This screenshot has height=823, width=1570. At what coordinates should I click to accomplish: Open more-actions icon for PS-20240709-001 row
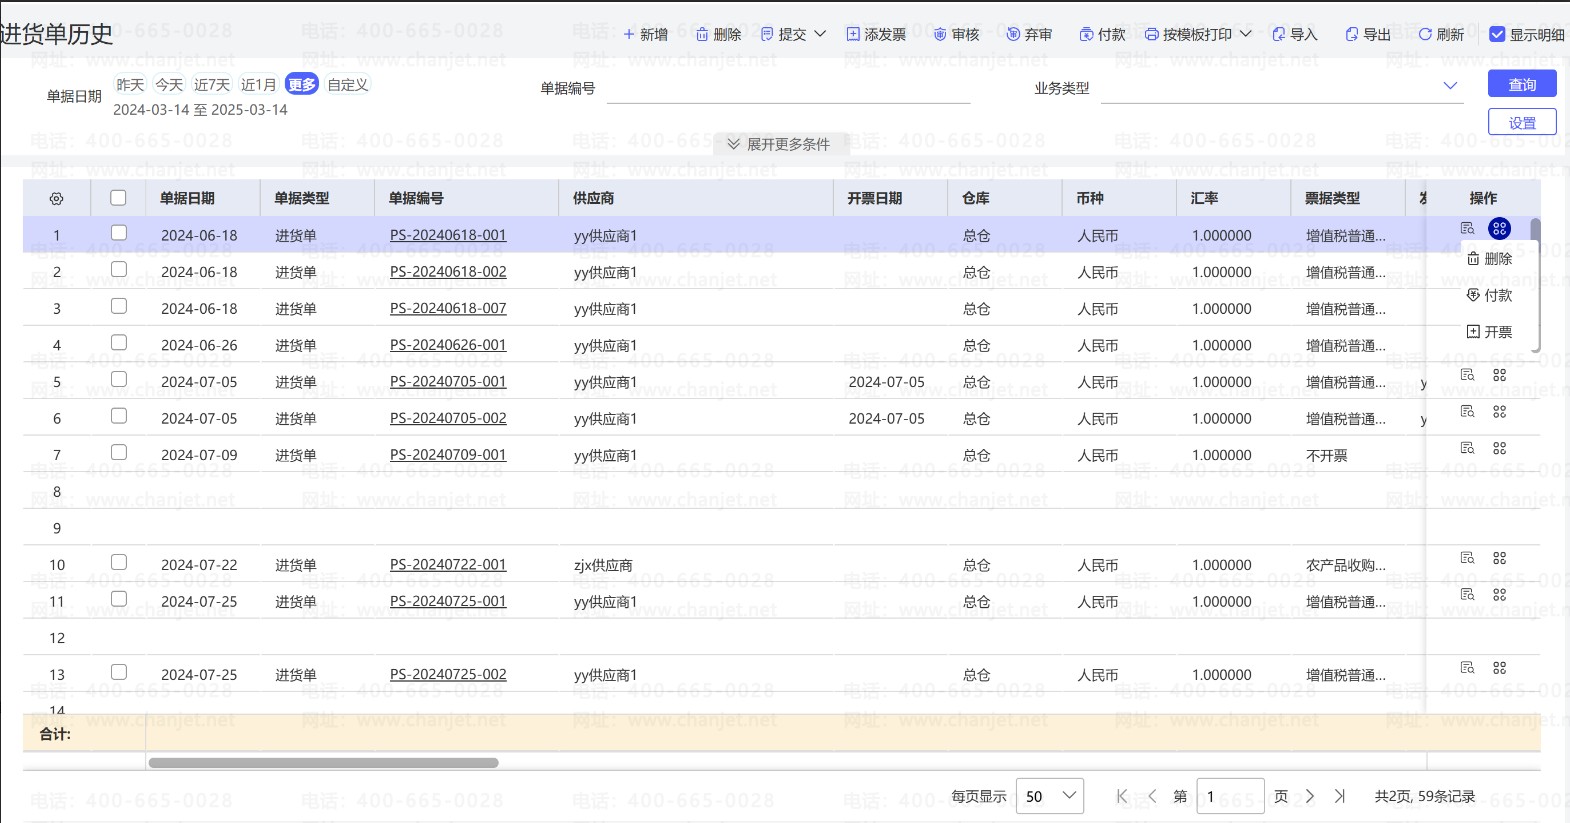tap(1499, 448)
